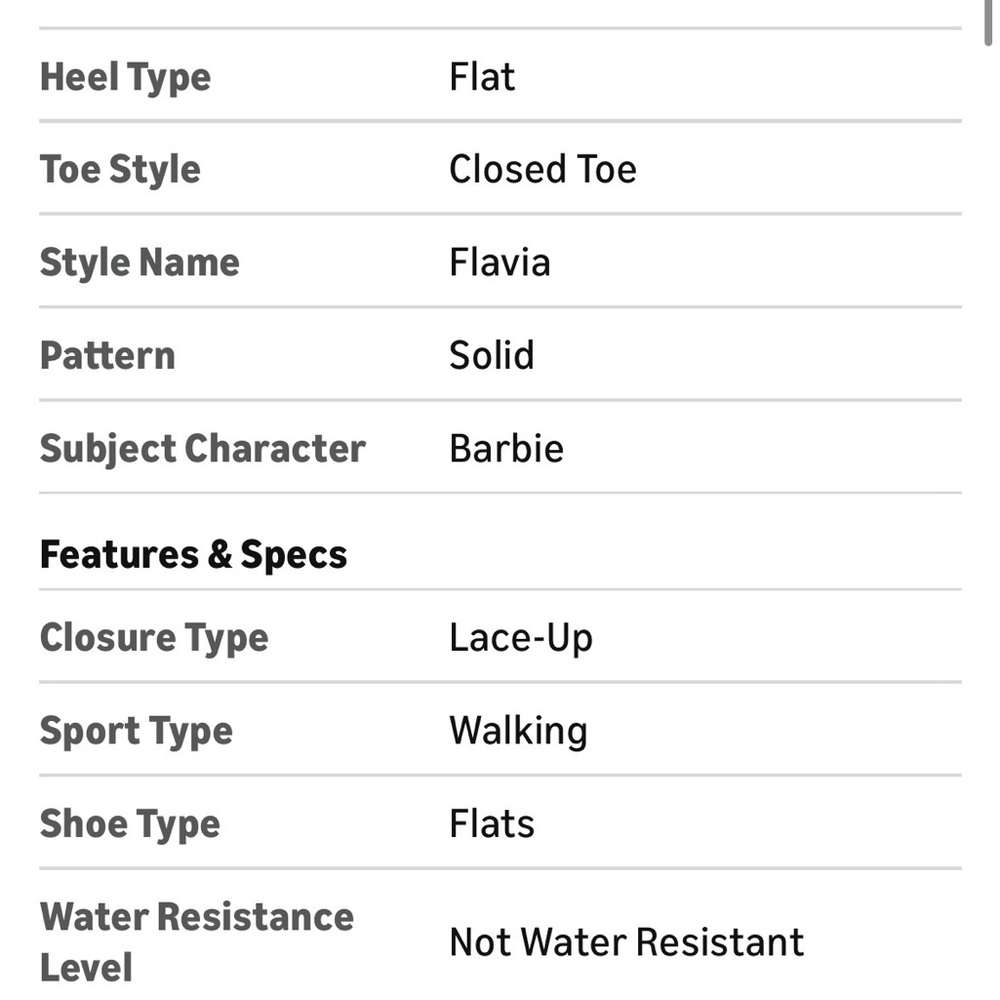Screen dimensions: 1000x1000
Task: Select the Lace-Up closure value
Action: [520, 637]
